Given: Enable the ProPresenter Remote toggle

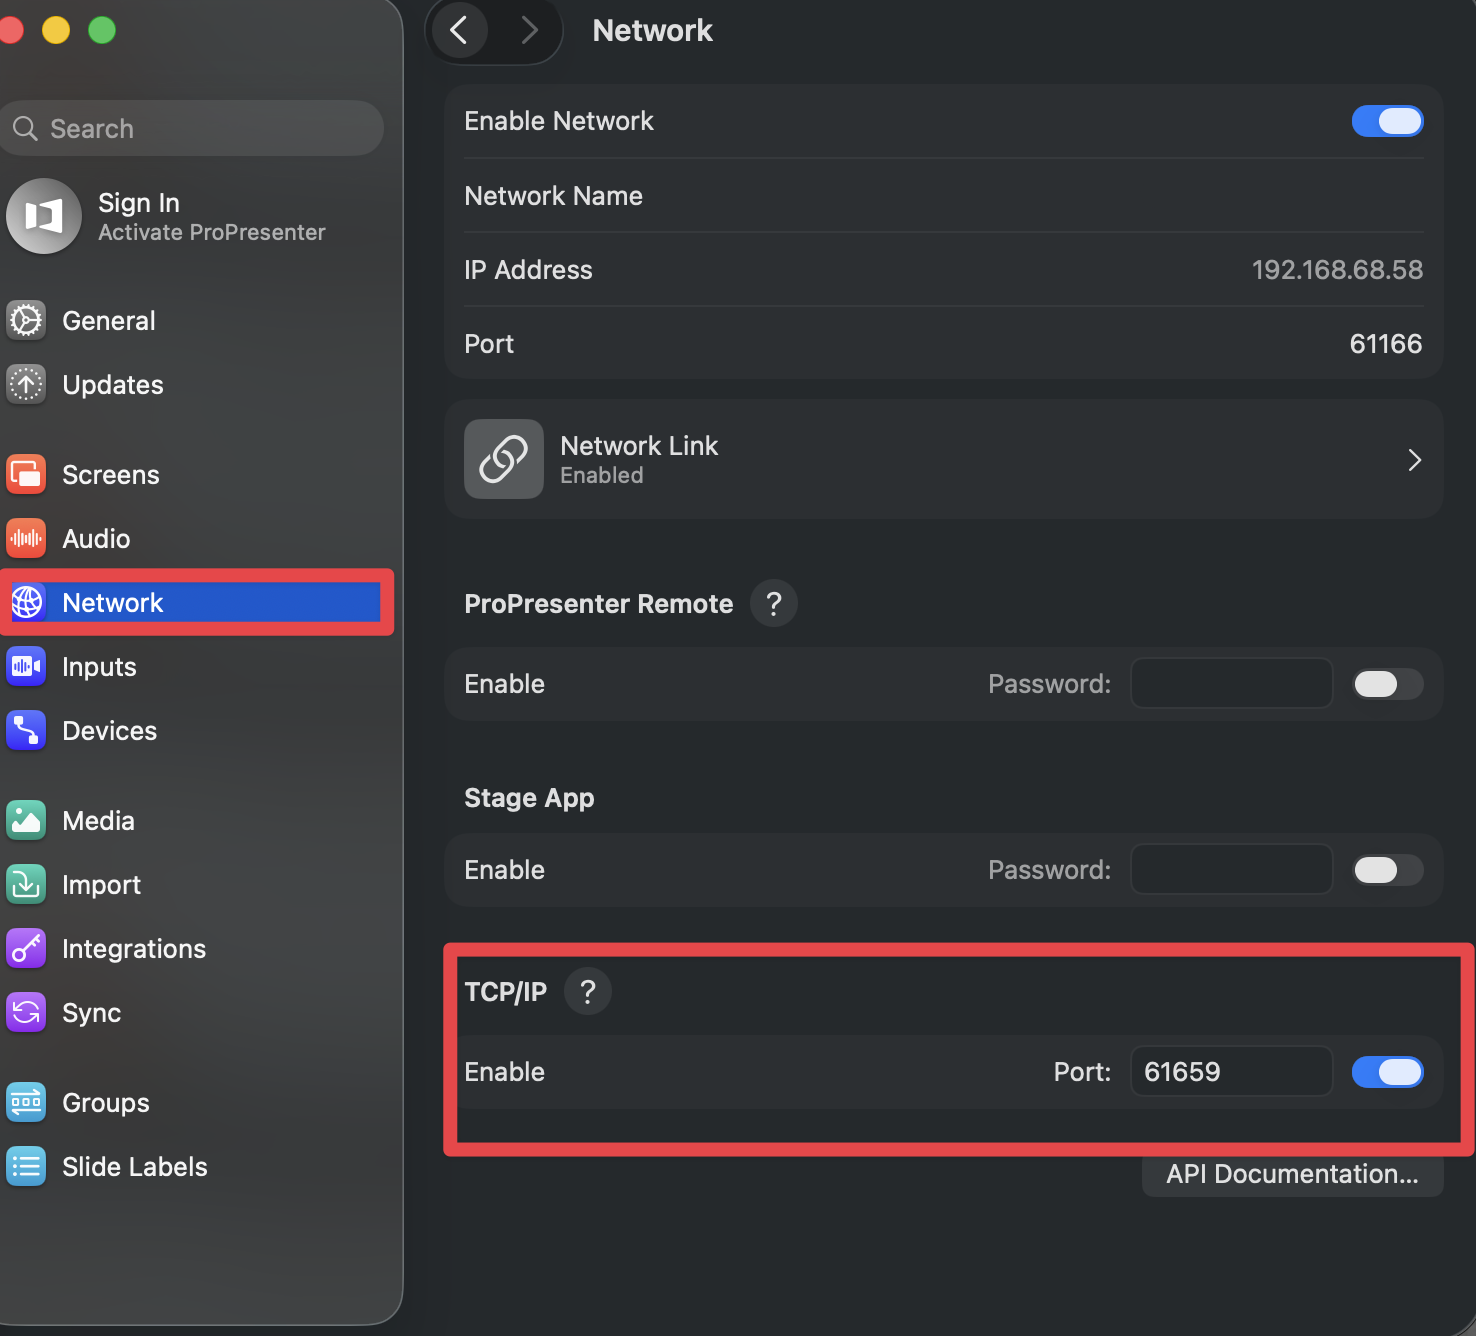Looking at the screenshot, I should coord(1388,684).
